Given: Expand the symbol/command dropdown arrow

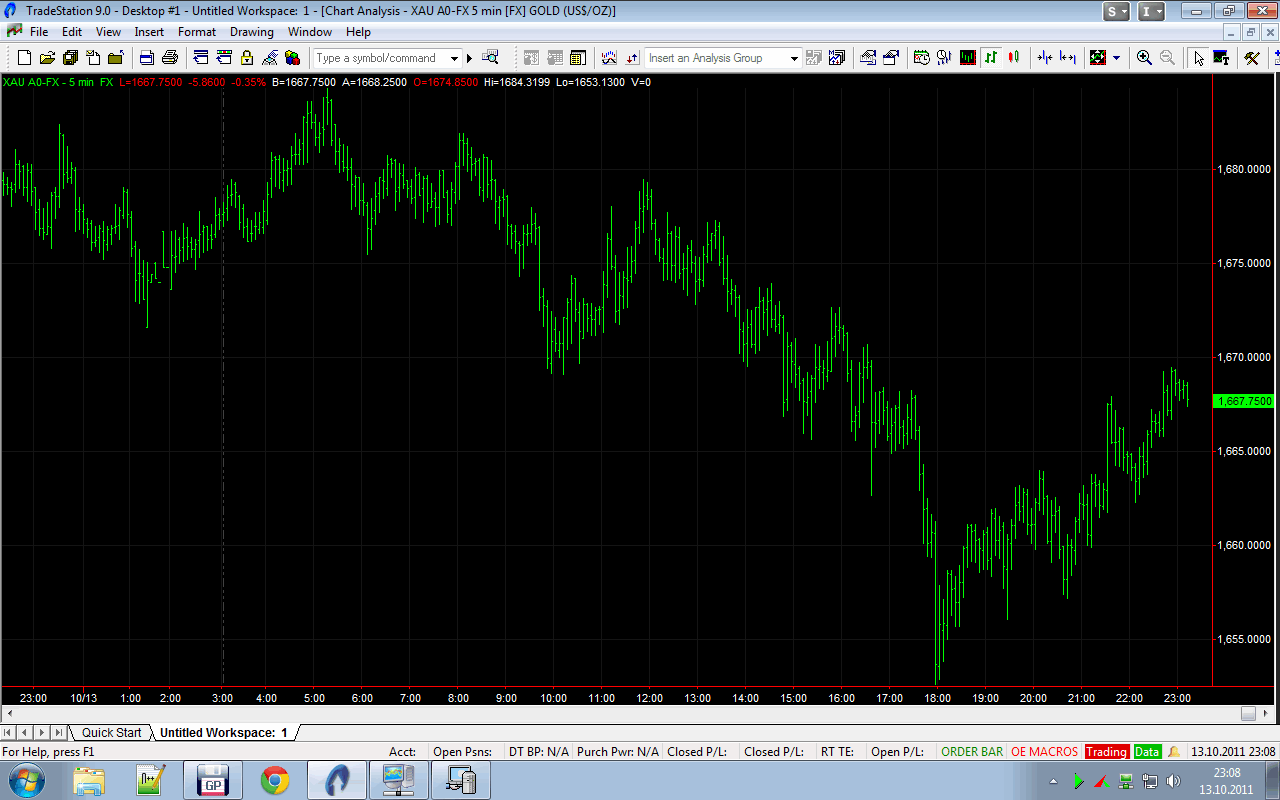Looking at the screenshot, I should tap(455, 59).
